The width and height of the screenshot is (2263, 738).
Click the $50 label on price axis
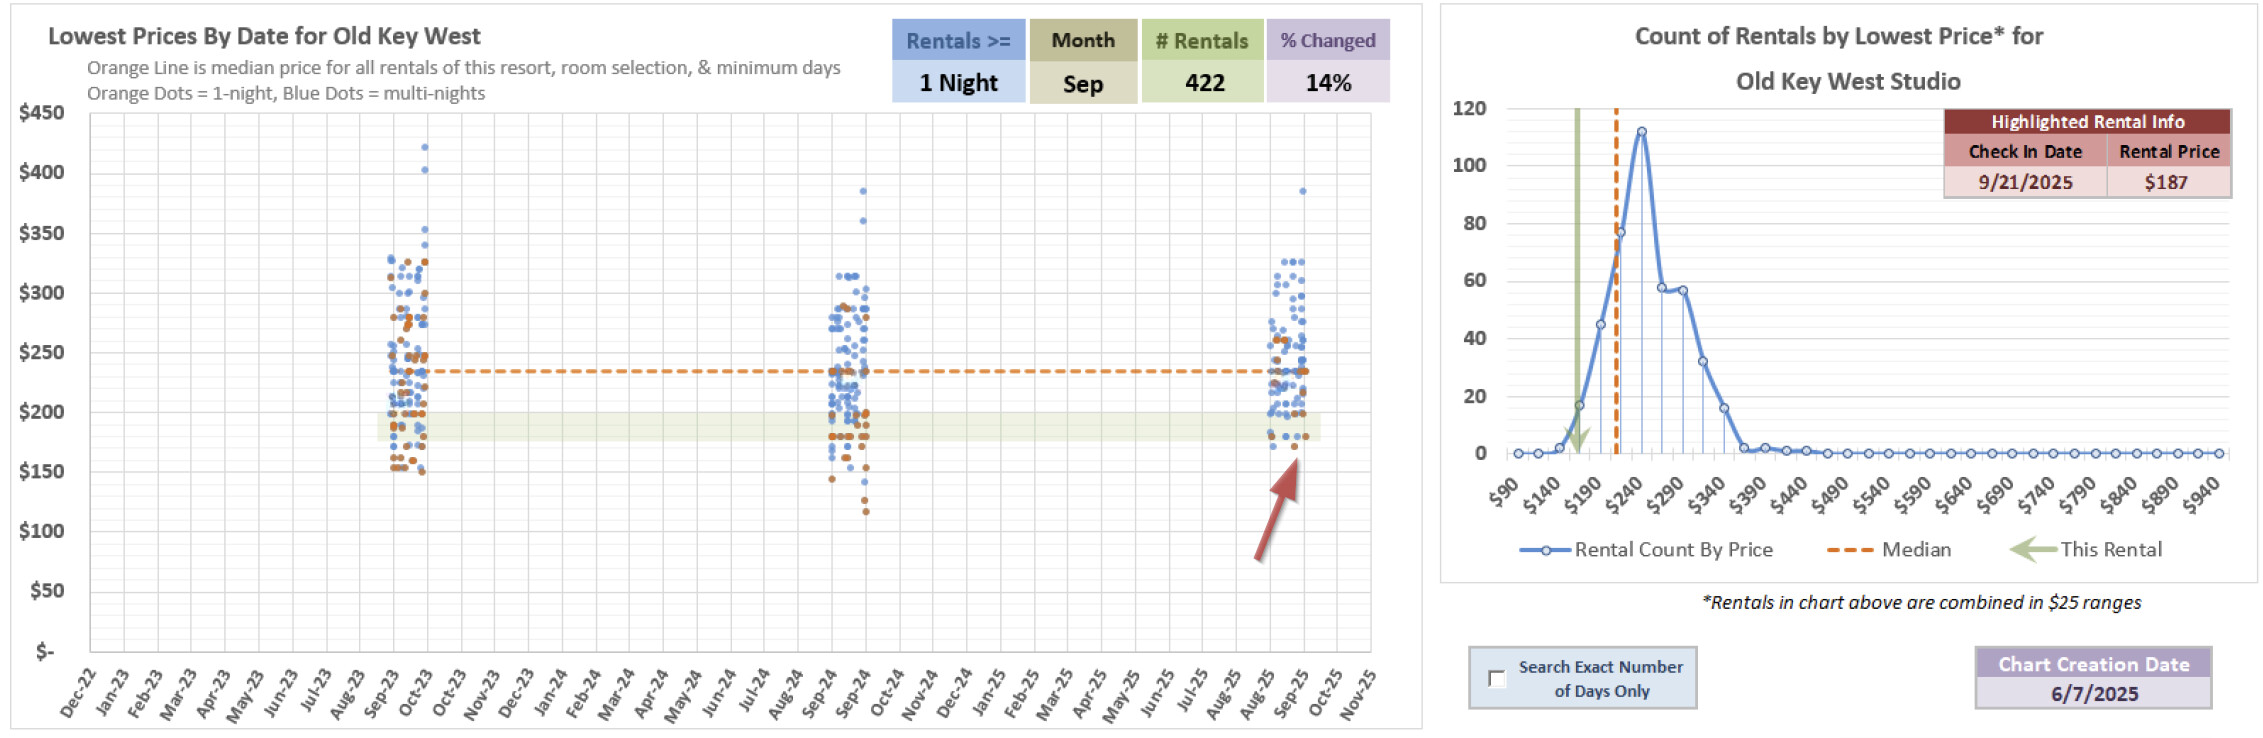pos(47,591)
